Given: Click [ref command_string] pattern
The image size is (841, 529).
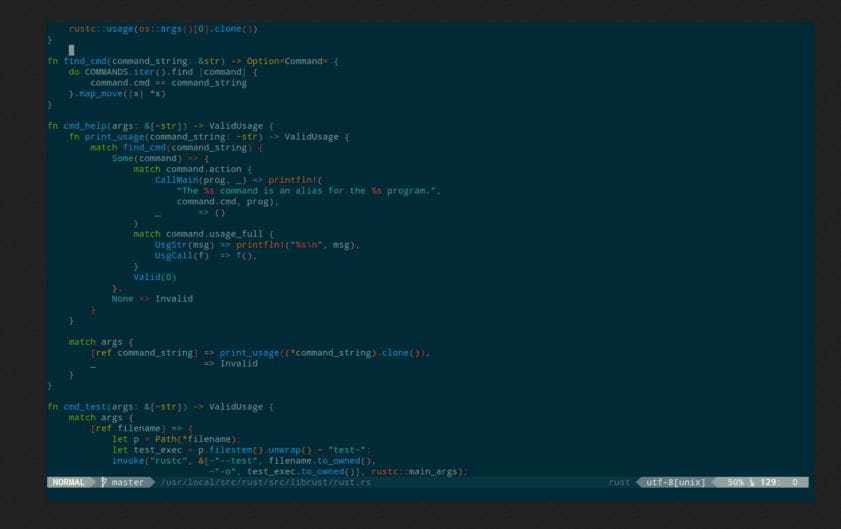Looking at the screenshot, I should pos(144,353).
